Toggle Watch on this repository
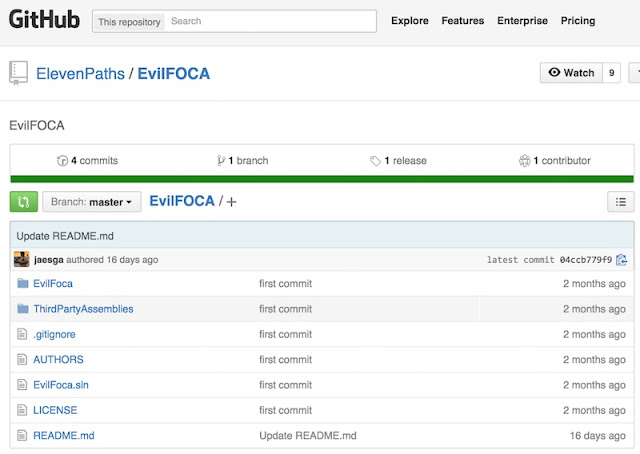 coord(571,73)
